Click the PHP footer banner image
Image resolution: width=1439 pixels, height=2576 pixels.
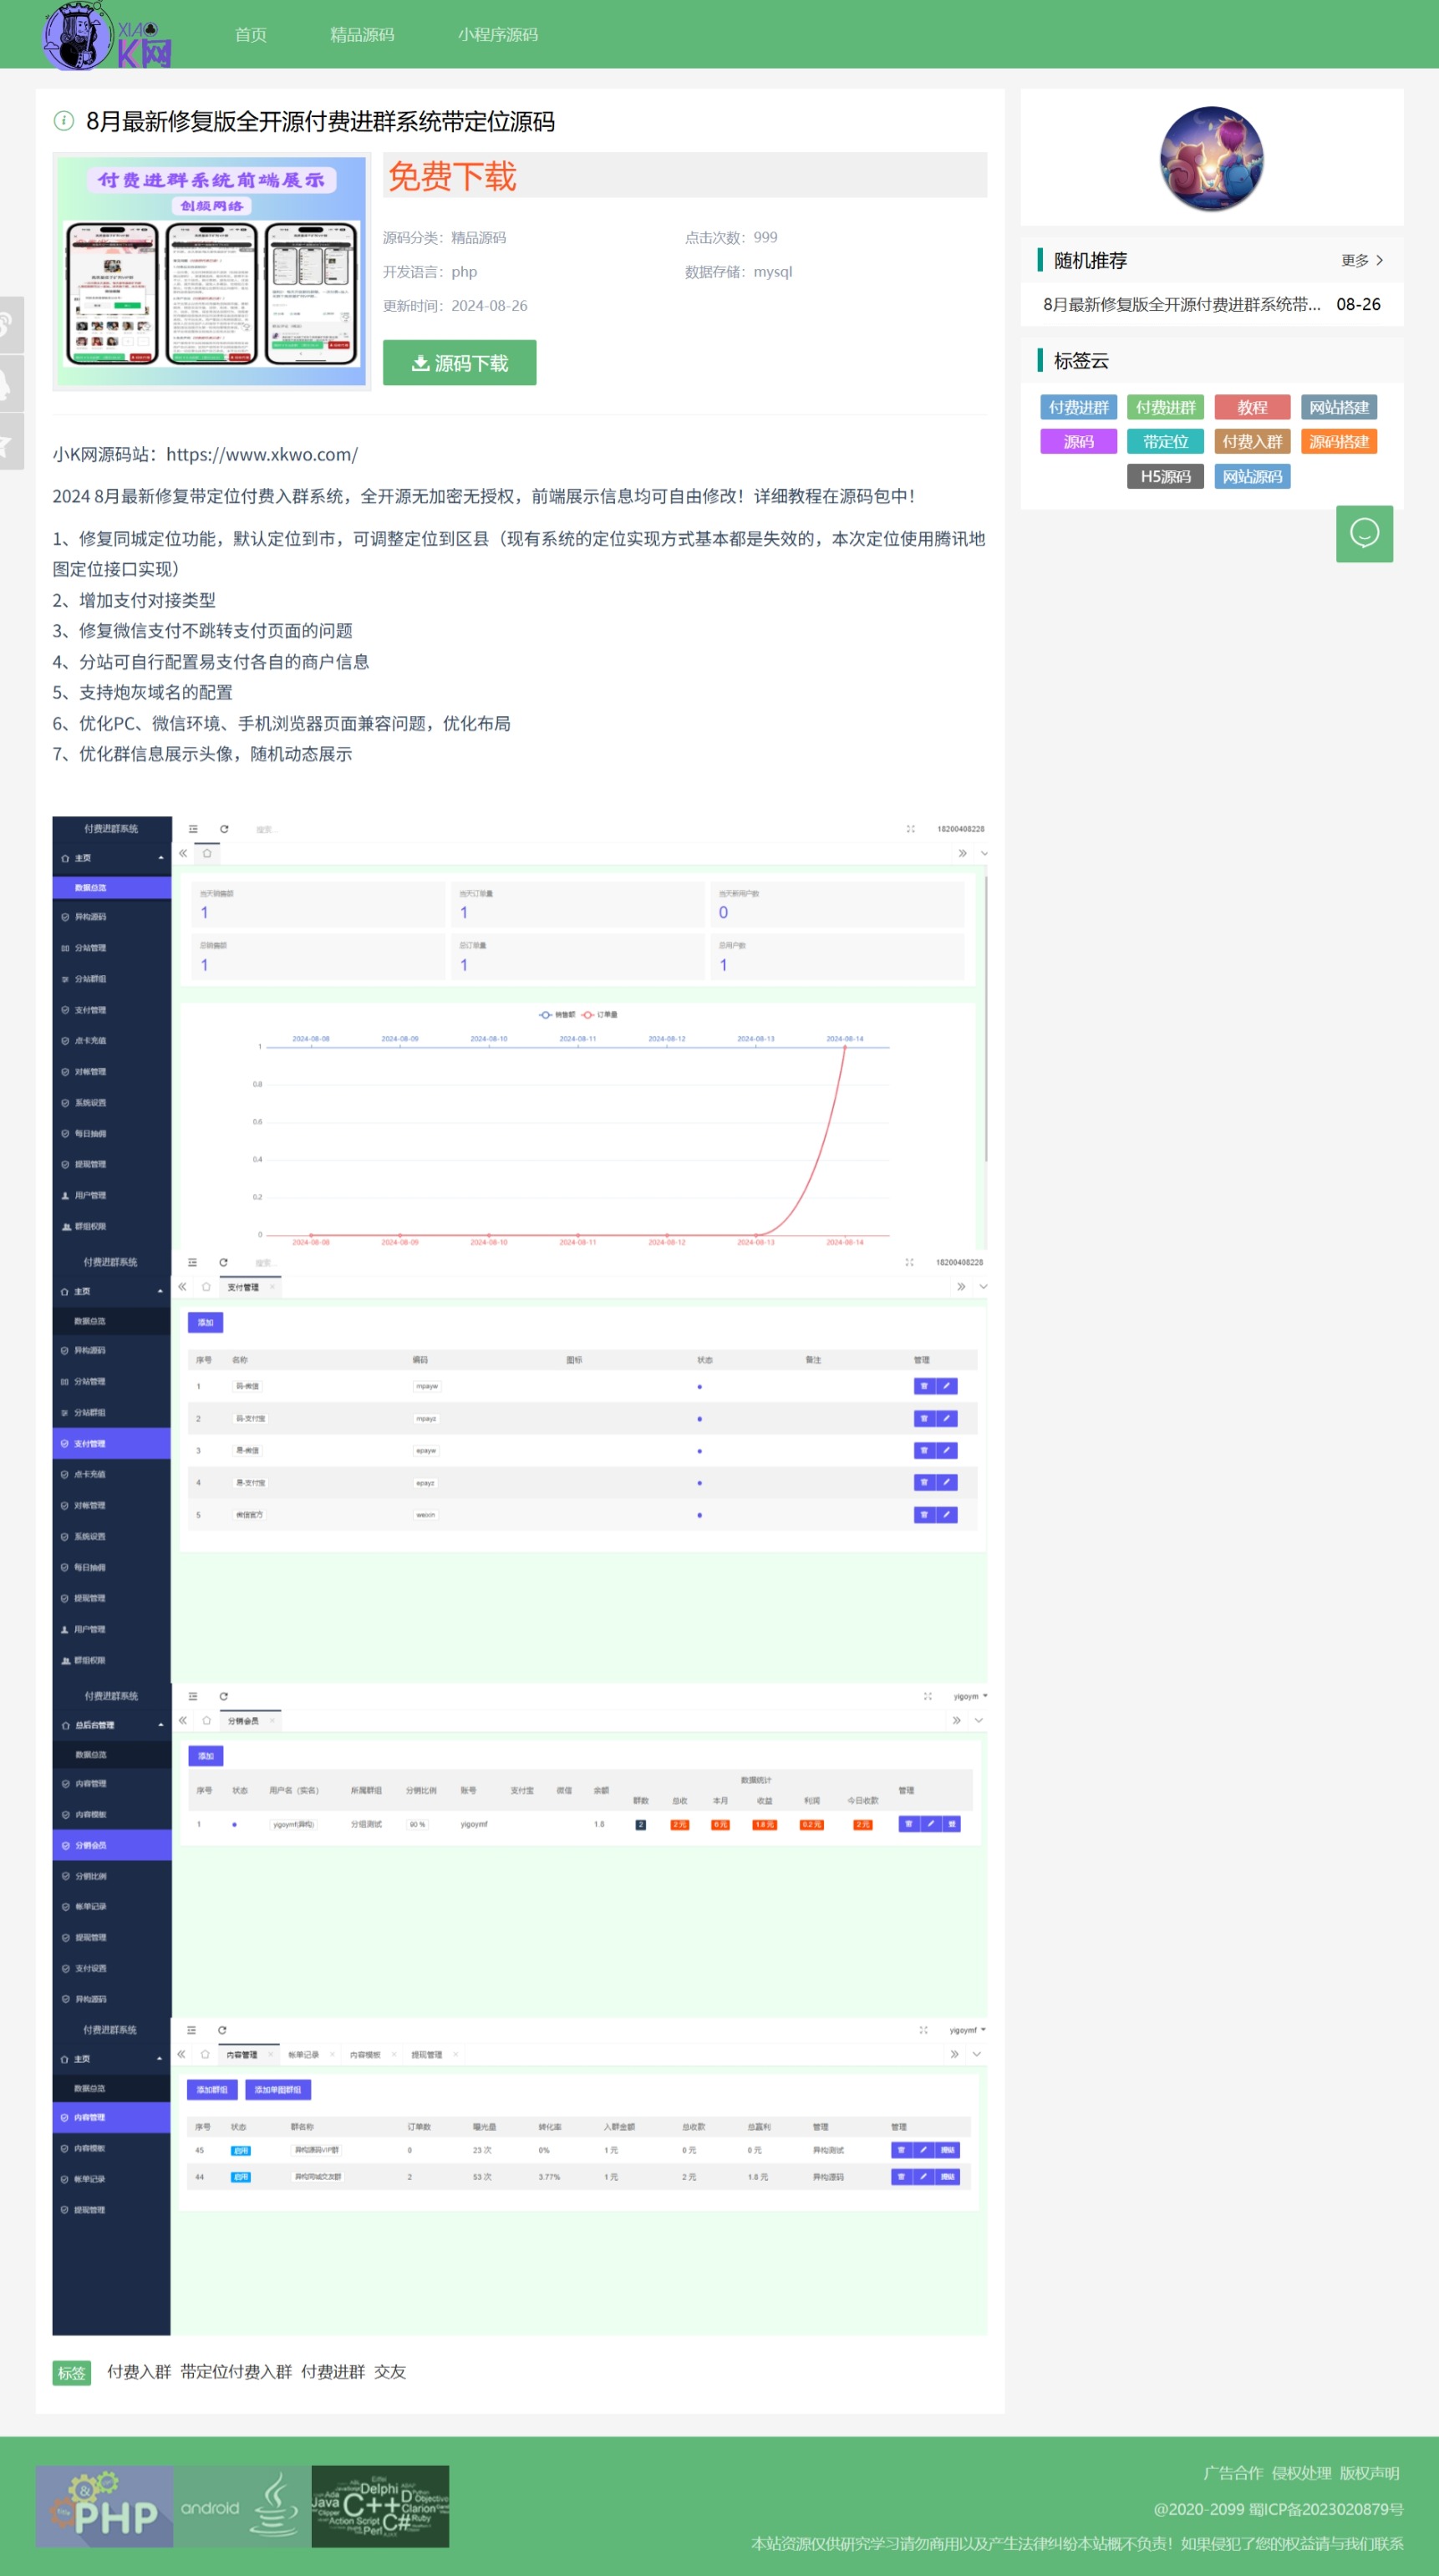coord(104,2505)
